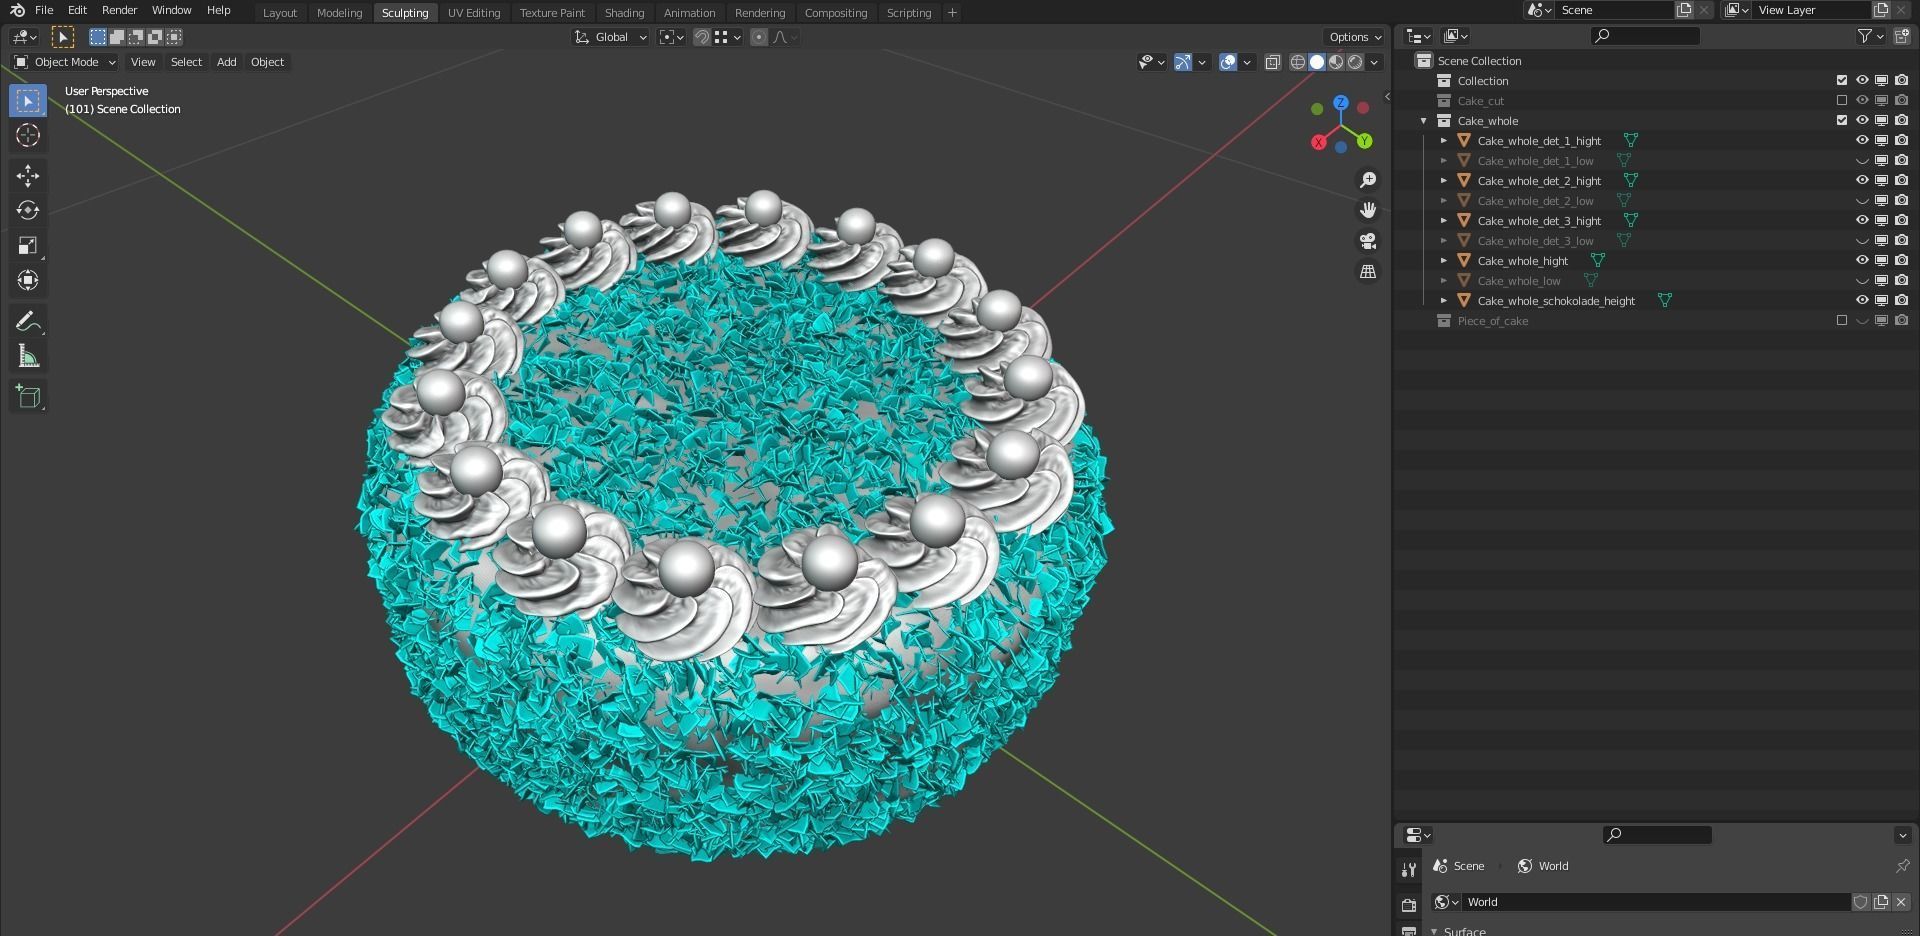Click the Blender logo menu
The height and width of the screenshot is (936, 1920).
point(17,10)
